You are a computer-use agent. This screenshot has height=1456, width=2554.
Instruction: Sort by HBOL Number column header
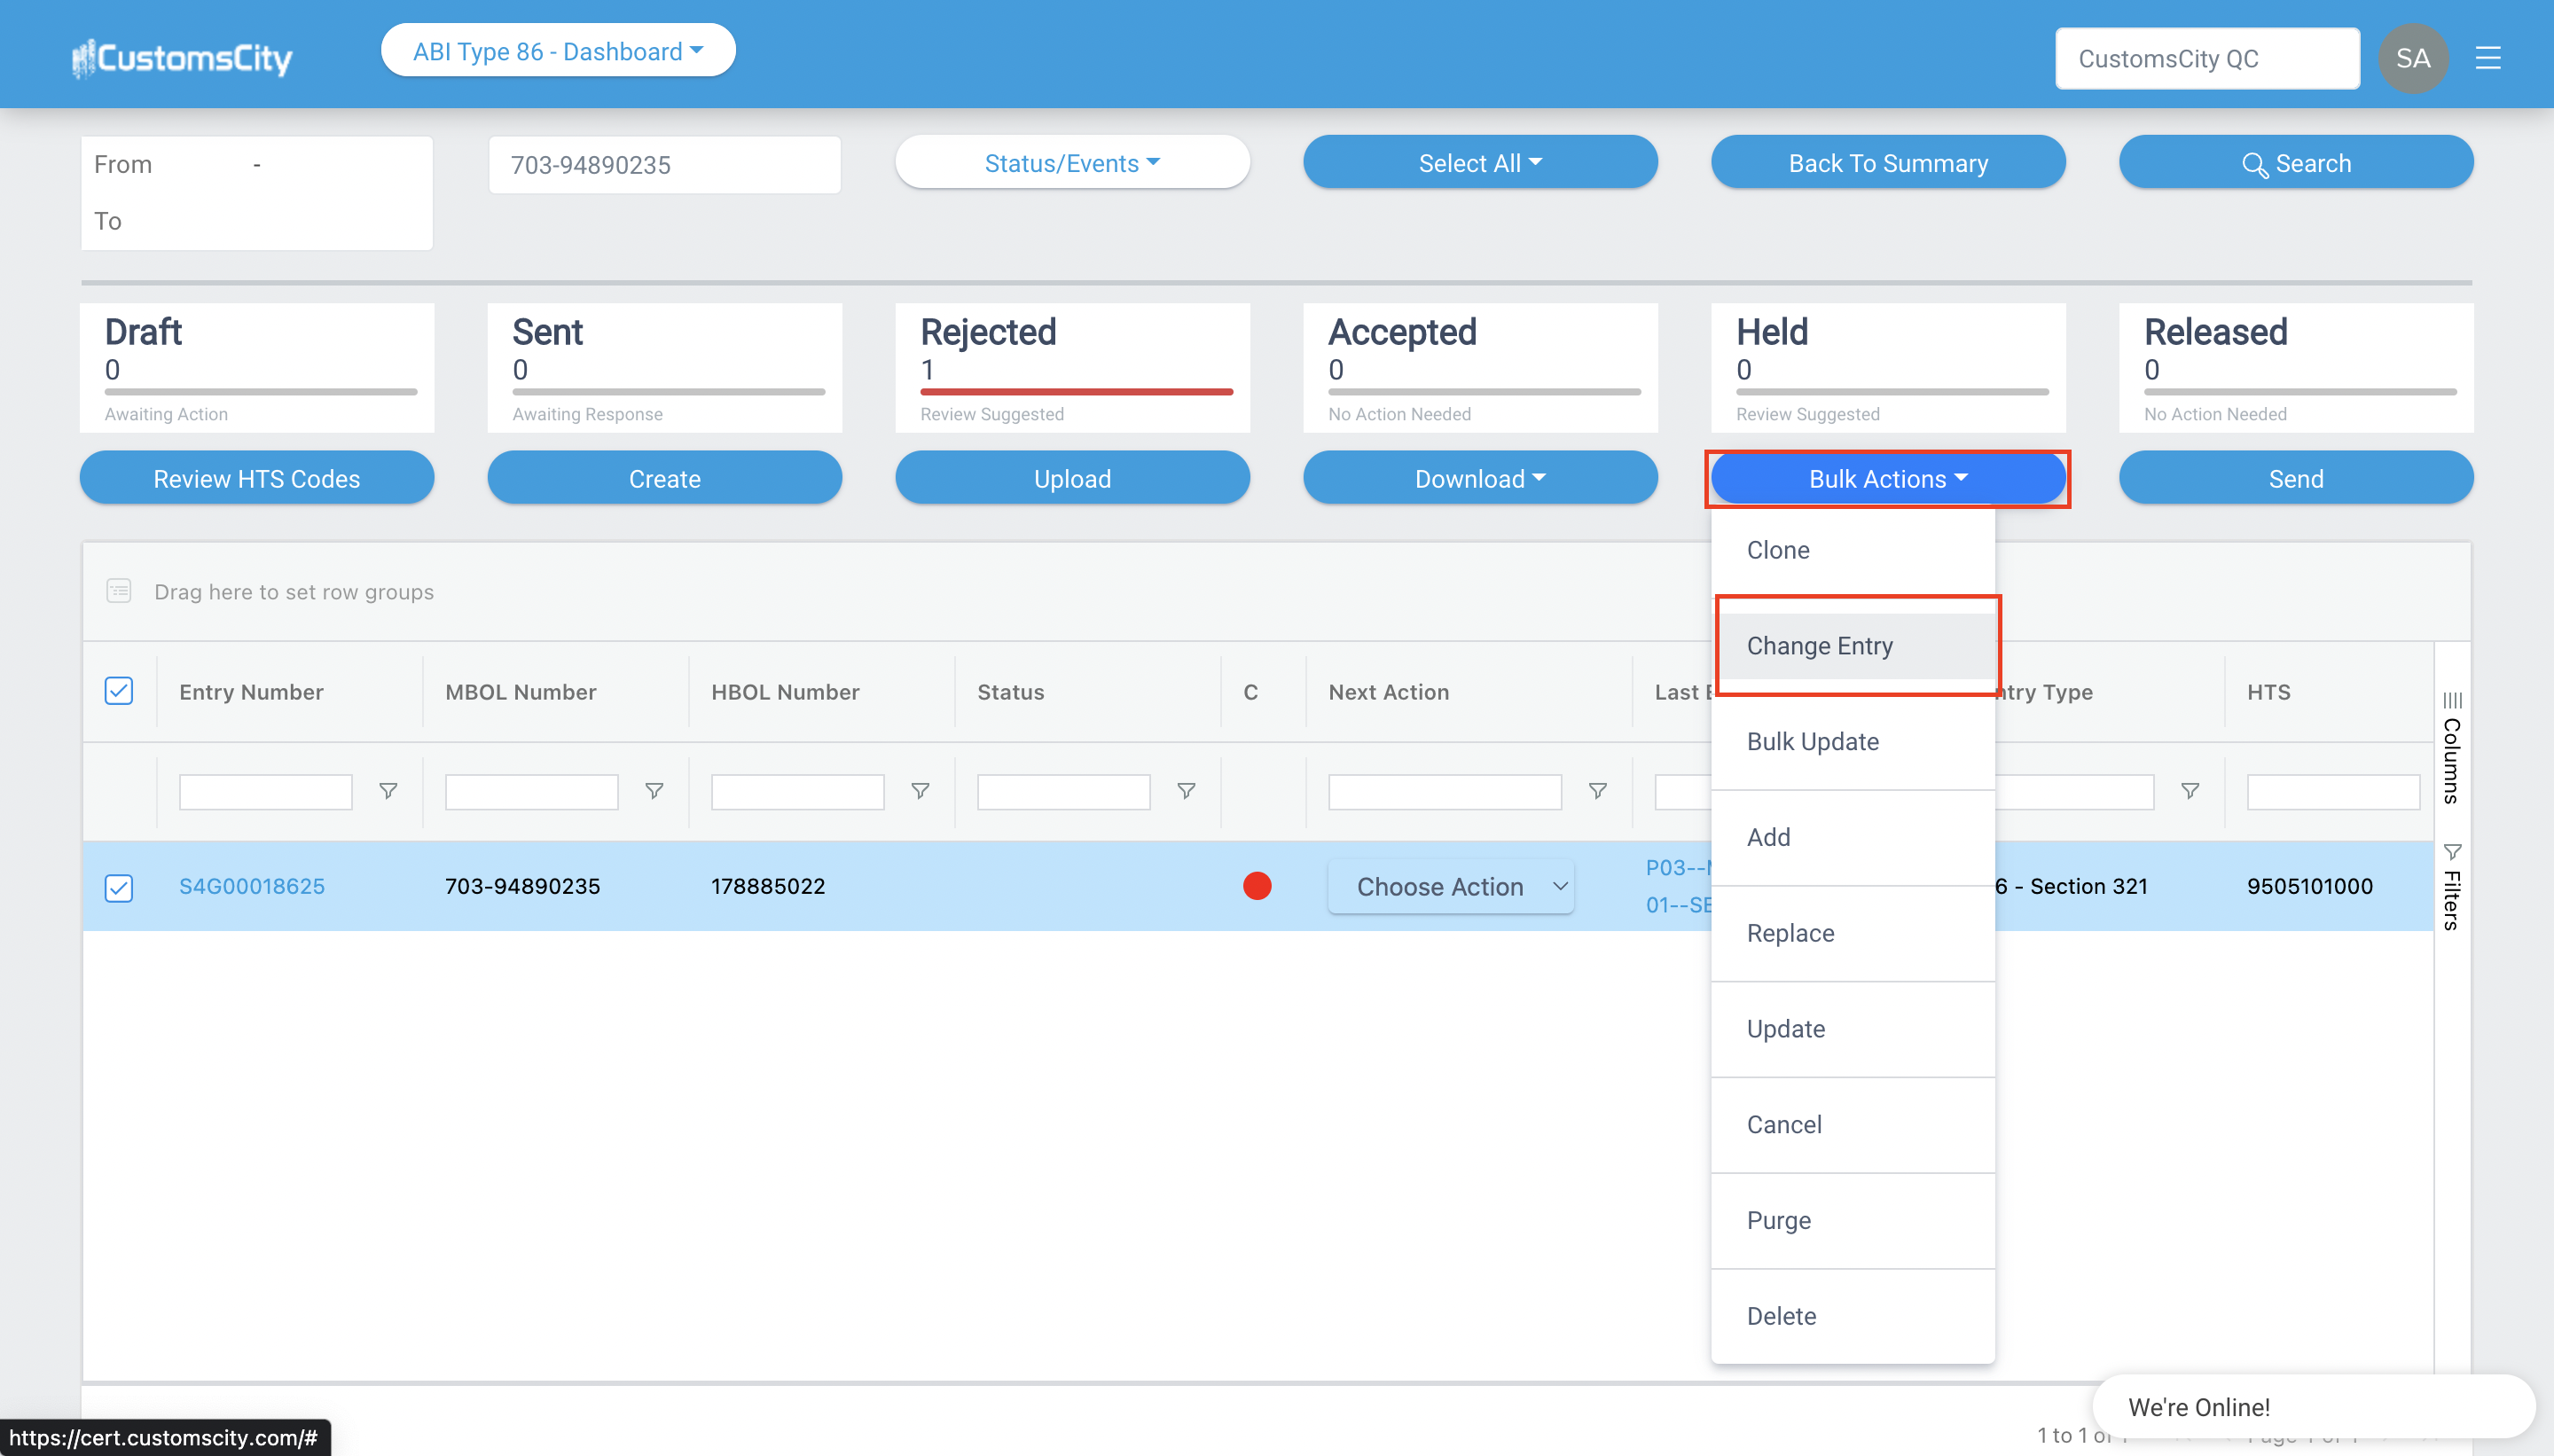click(x=785, y=691)
